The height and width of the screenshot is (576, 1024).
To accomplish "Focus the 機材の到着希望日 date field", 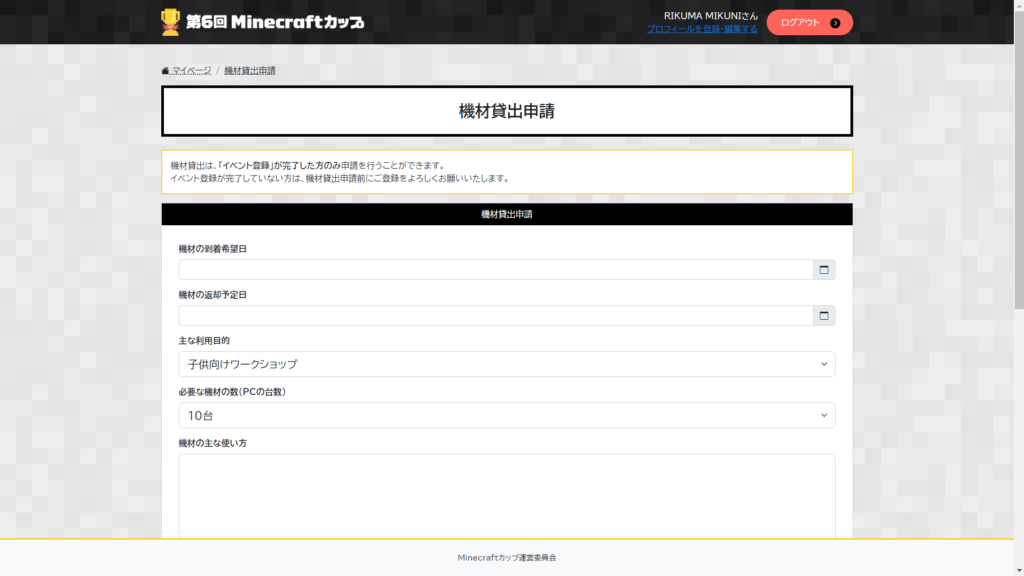I will coord(495,270).
